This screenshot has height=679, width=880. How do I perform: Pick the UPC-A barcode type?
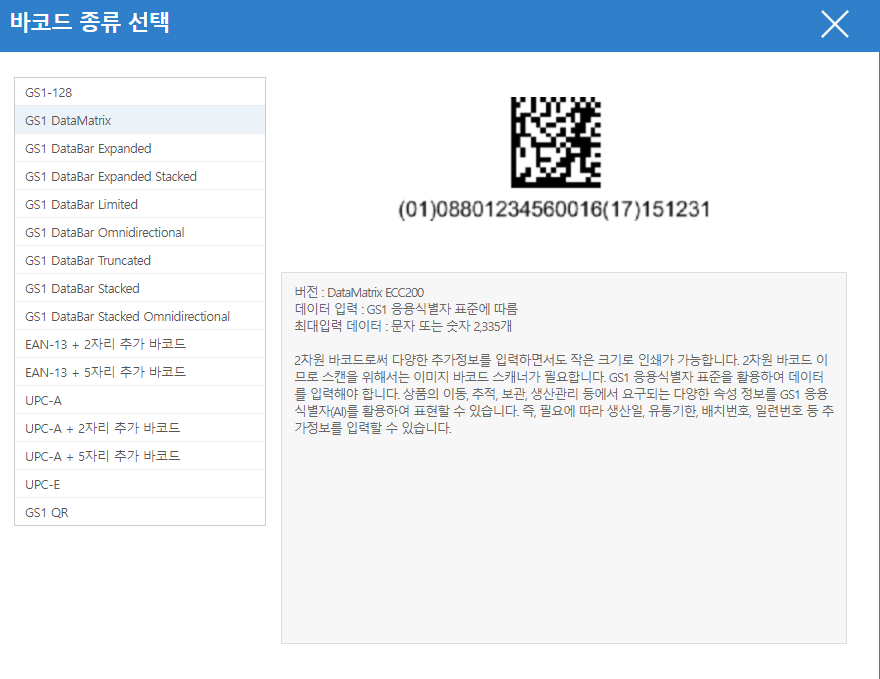[140, 400]
